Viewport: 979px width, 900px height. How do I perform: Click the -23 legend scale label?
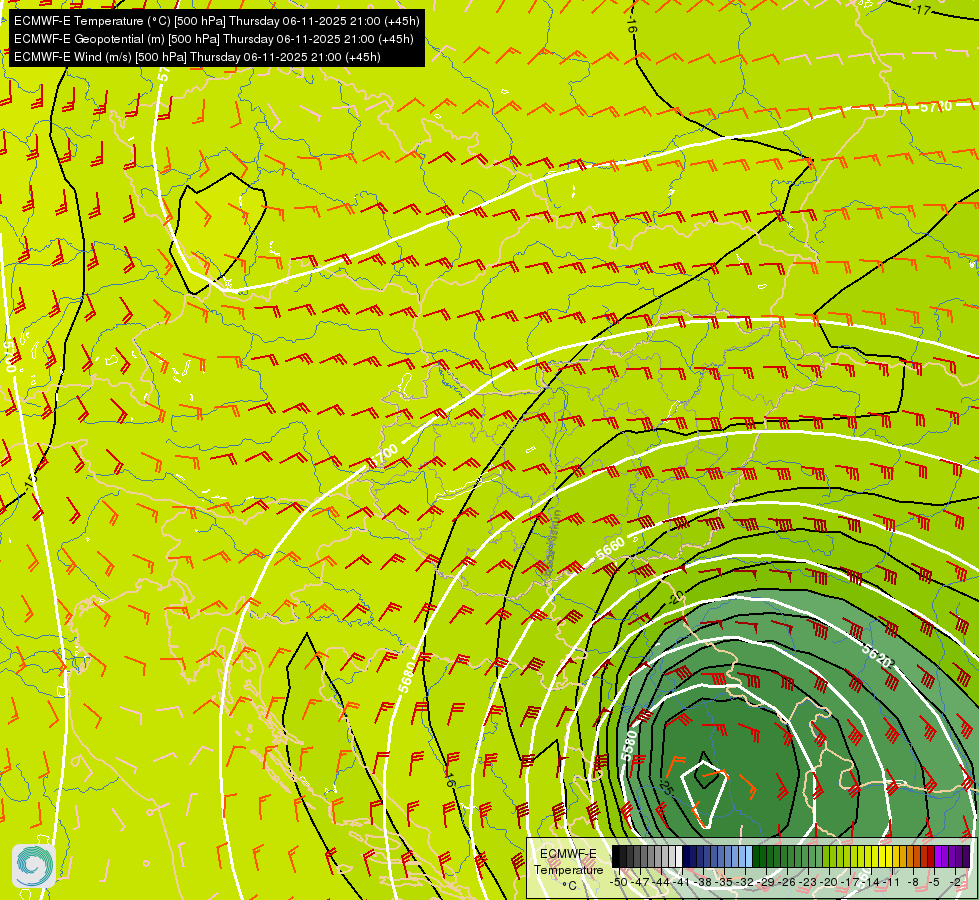[809, 882]
